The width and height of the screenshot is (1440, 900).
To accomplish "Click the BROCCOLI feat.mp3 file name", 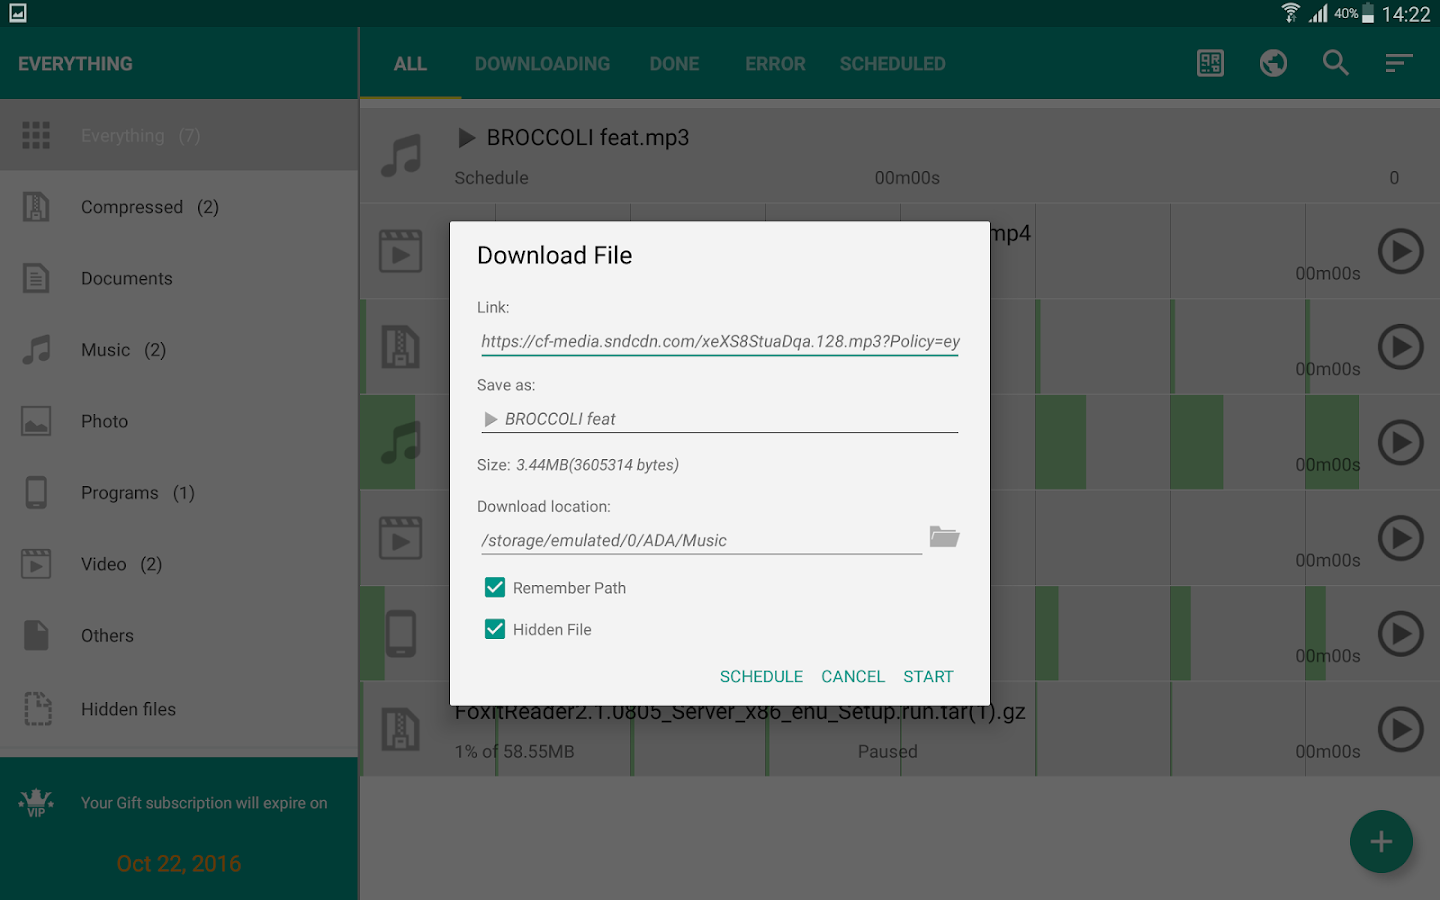I will (588, 138).
